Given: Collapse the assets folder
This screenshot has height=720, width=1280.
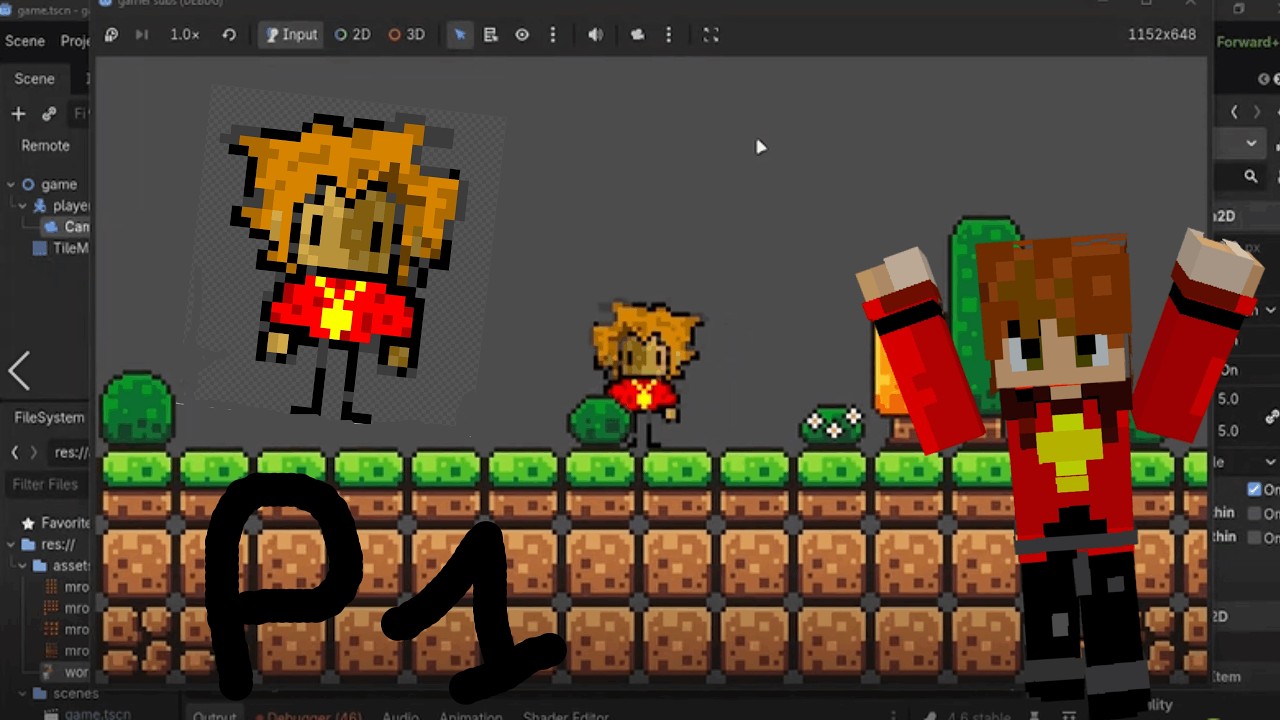Looking at the screenshot, I should 22,566.
